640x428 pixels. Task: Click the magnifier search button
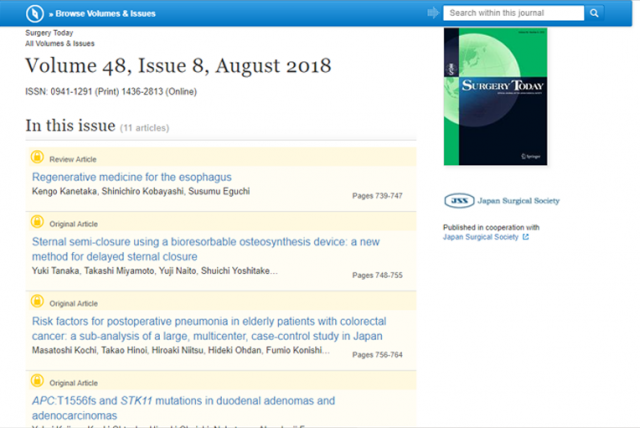[x=594, y=13]
